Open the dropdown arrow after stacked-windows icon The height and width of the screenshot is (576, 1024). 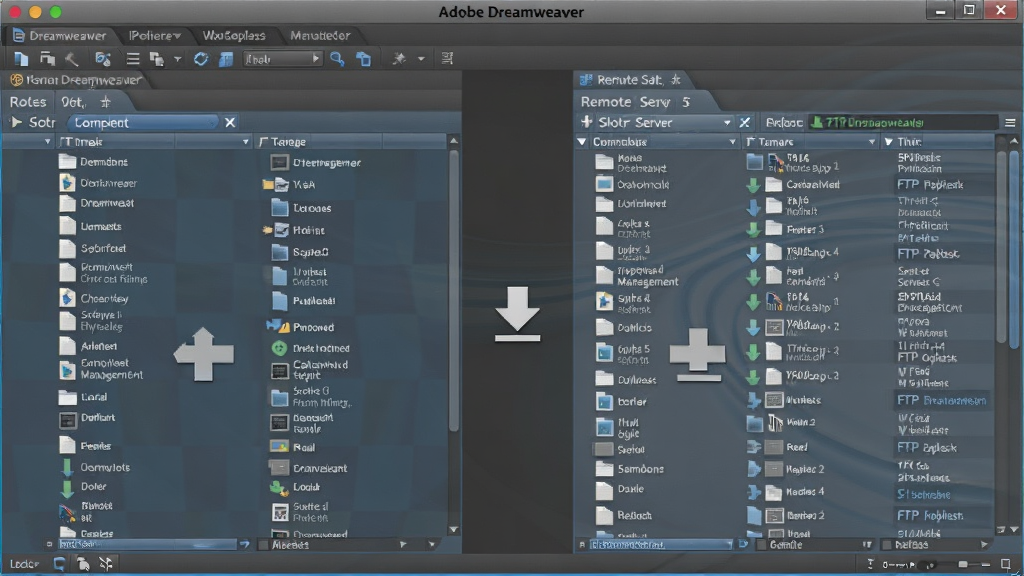[x=177, y=59]
